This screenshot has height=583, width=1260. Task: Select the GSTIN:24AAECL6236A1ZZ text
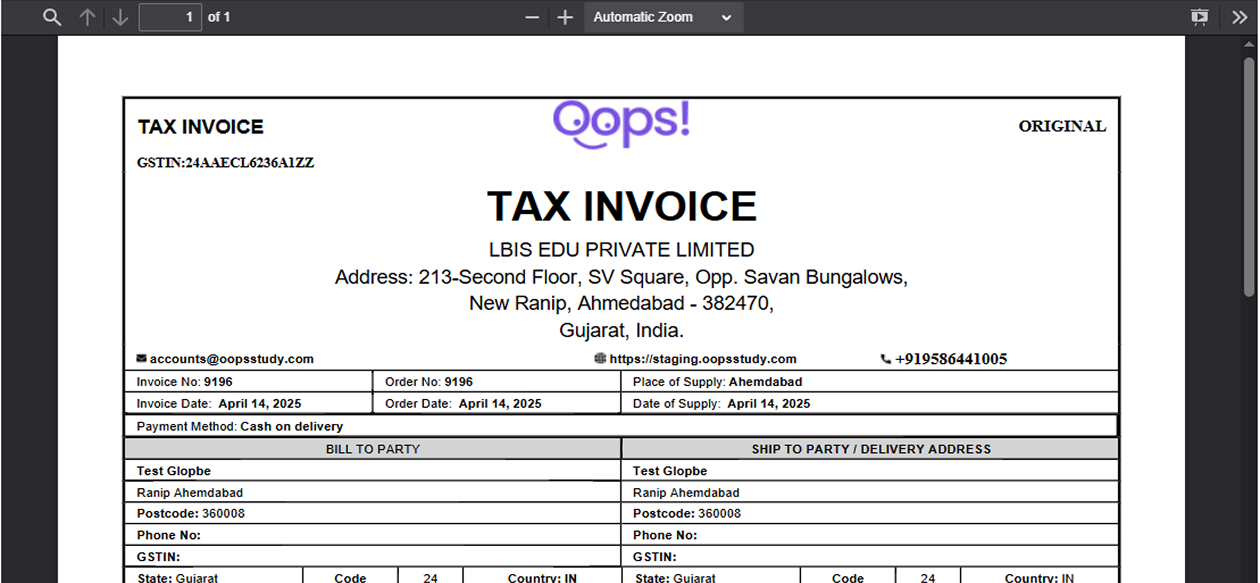[x=226, y=162]
